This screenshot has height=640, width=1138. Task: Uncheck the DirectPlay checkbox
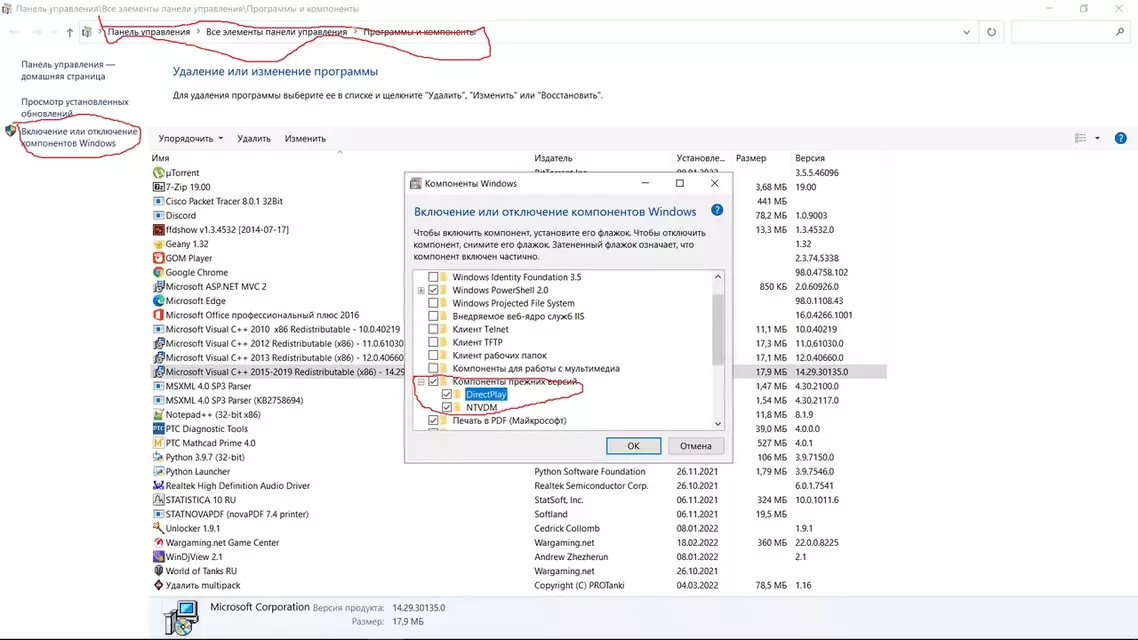point(446,395)
